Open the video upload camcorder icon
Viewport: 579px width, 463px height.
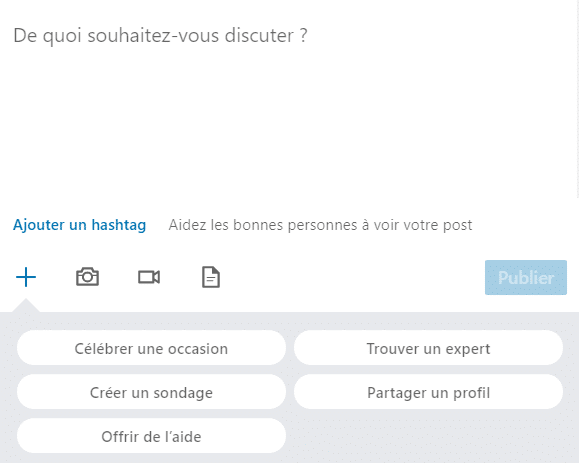[149, 277]
